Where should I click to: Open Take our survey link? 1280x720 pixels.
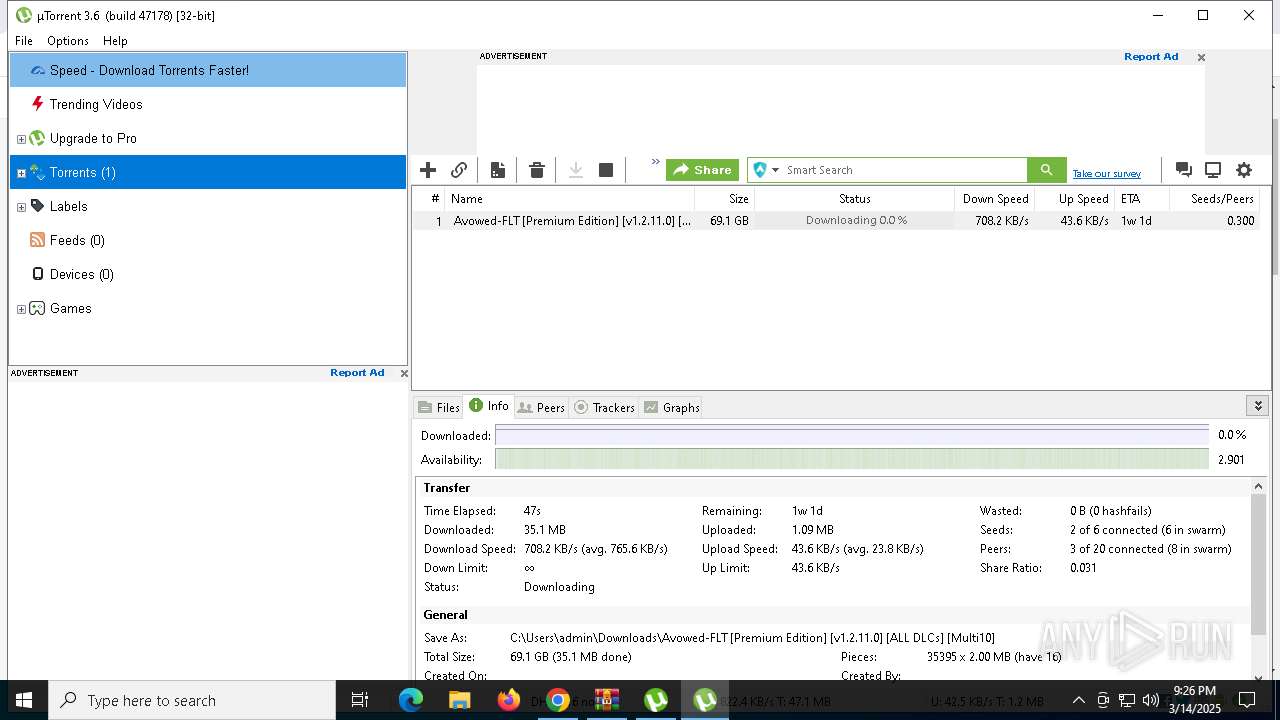[1107, 174]
